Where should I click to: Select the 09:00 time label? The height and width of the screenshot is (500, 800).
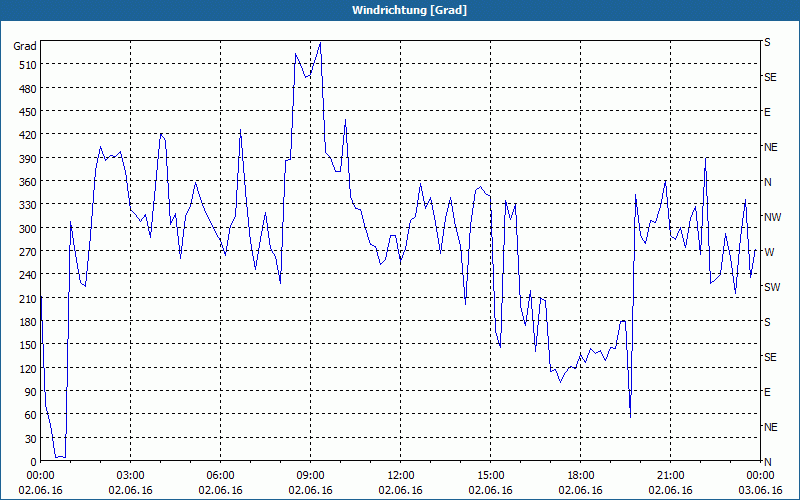pos(310,476)
